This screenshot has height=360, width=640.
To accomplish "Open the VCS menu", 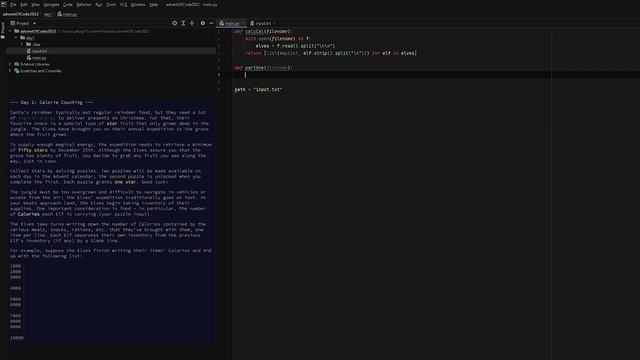I will pos(123,4).
